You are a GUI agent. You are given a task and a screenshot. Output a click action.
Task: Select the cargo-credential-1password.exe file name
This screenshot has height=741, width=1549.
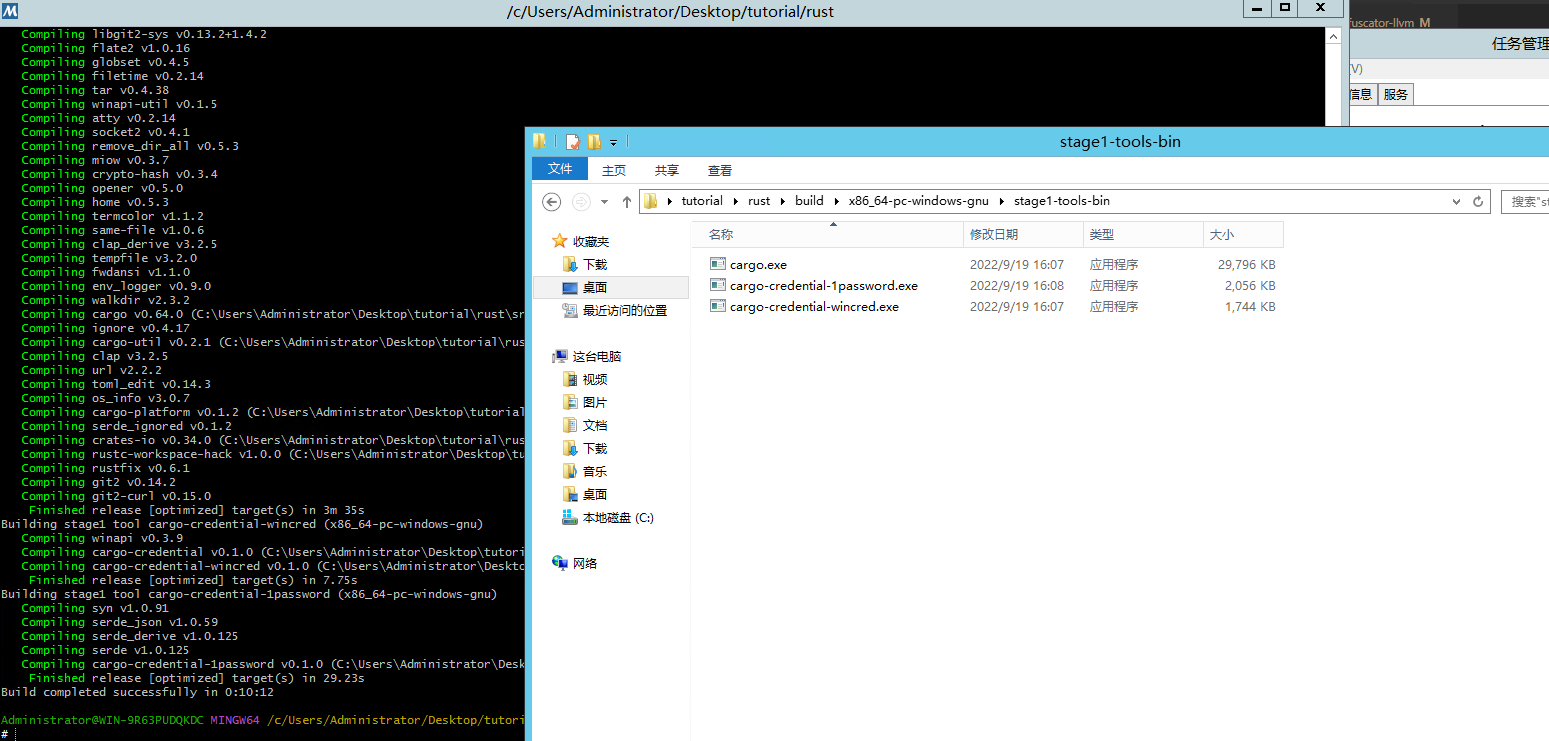pos(824,286)
